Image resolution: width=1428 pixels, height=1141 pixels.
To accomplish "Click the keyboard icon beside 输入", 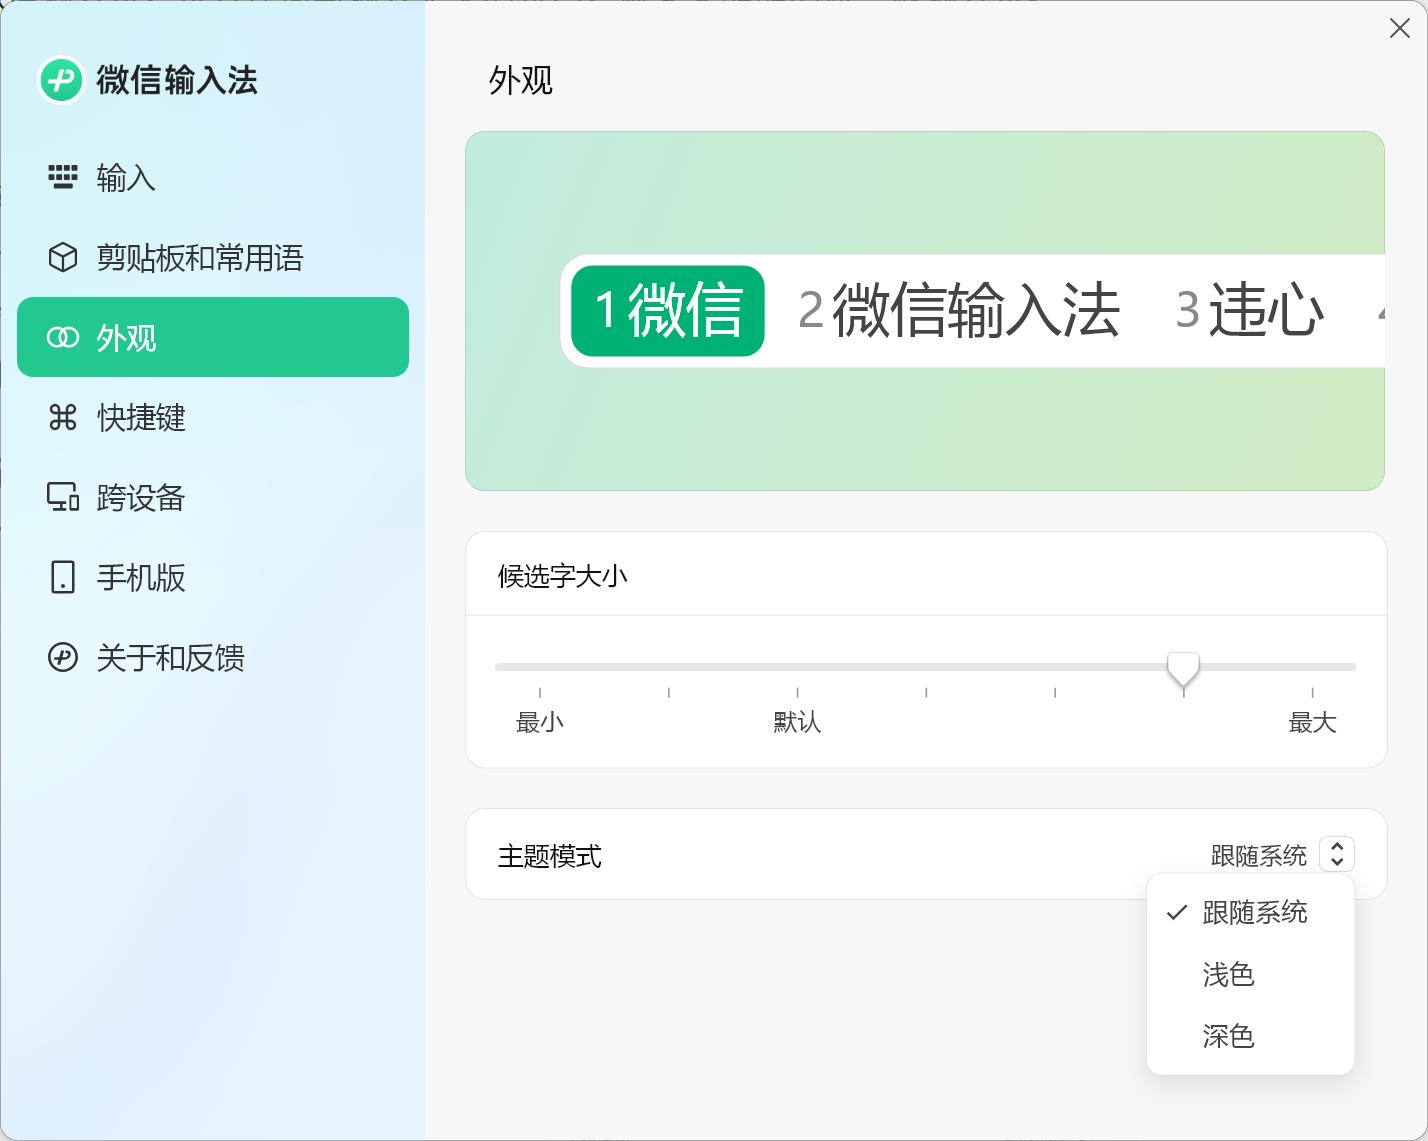I will point(63,178).
